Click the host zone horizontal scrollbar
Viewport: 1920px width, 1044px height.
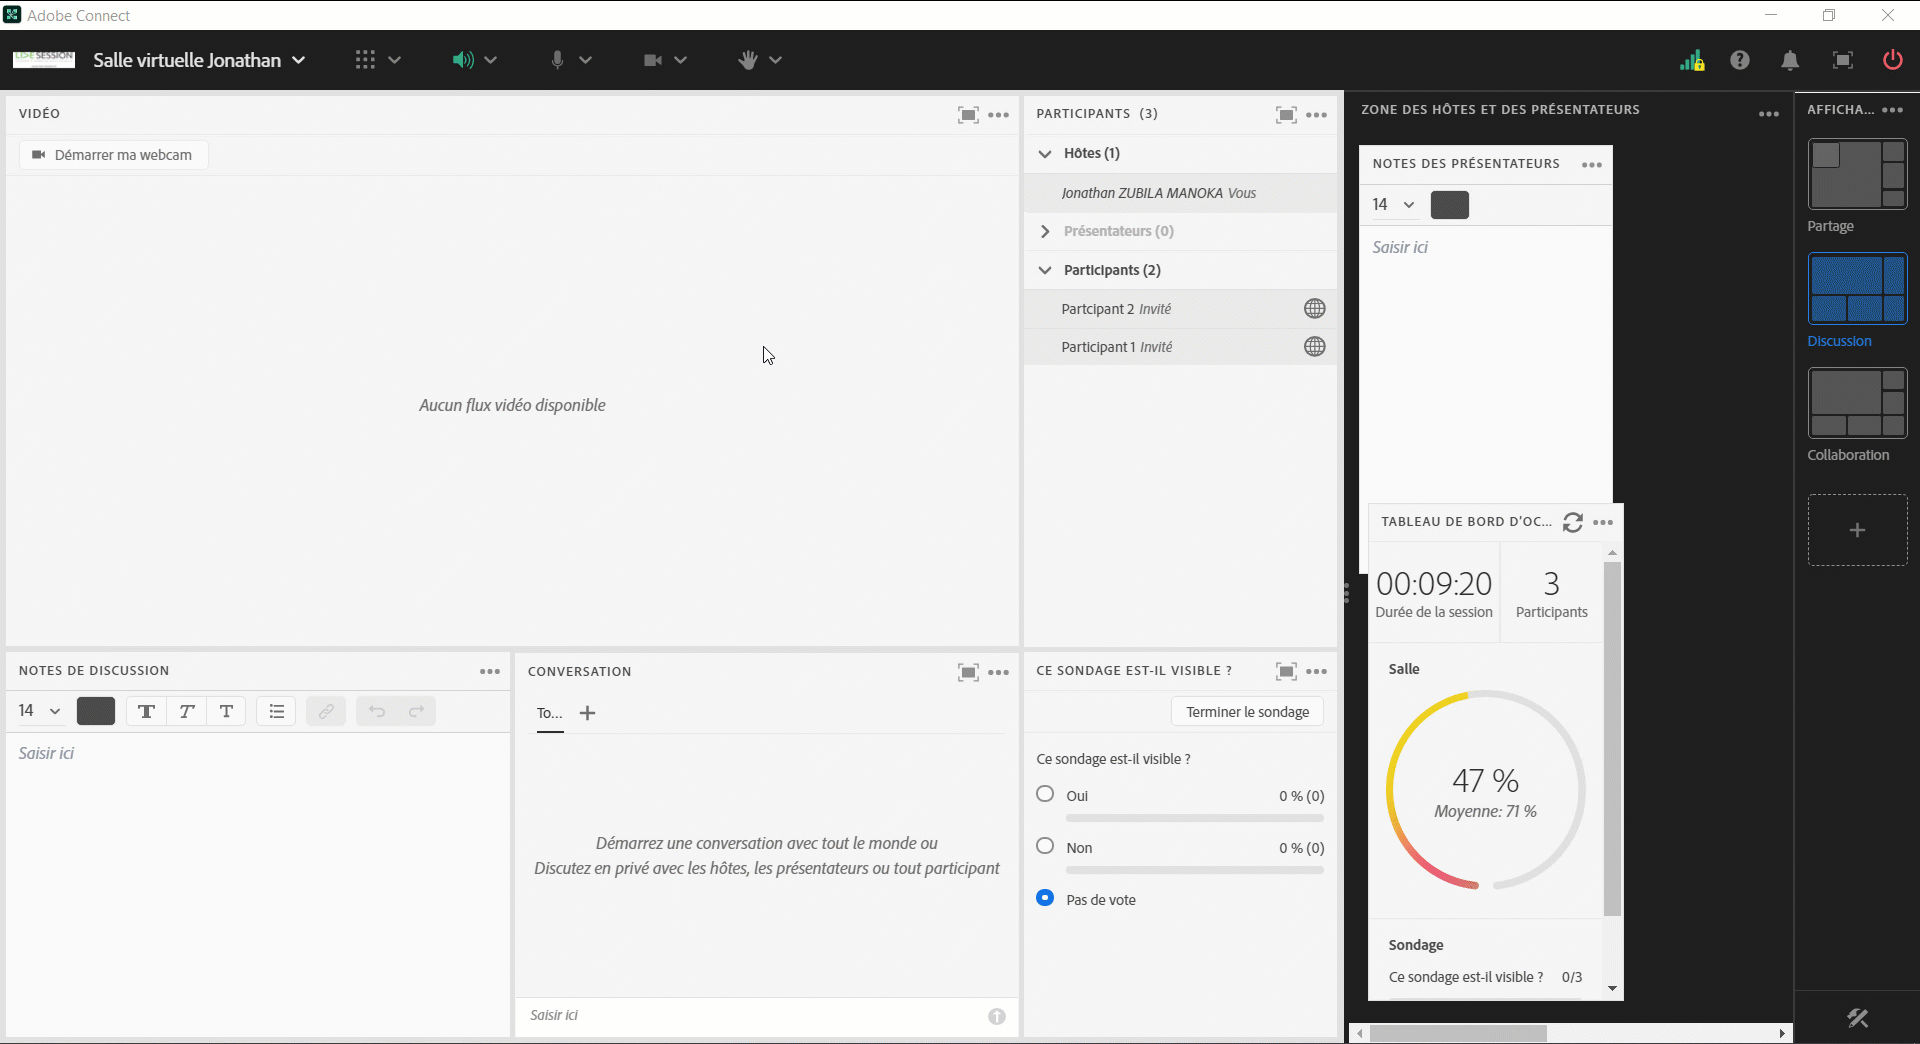click(1458, 1033)
